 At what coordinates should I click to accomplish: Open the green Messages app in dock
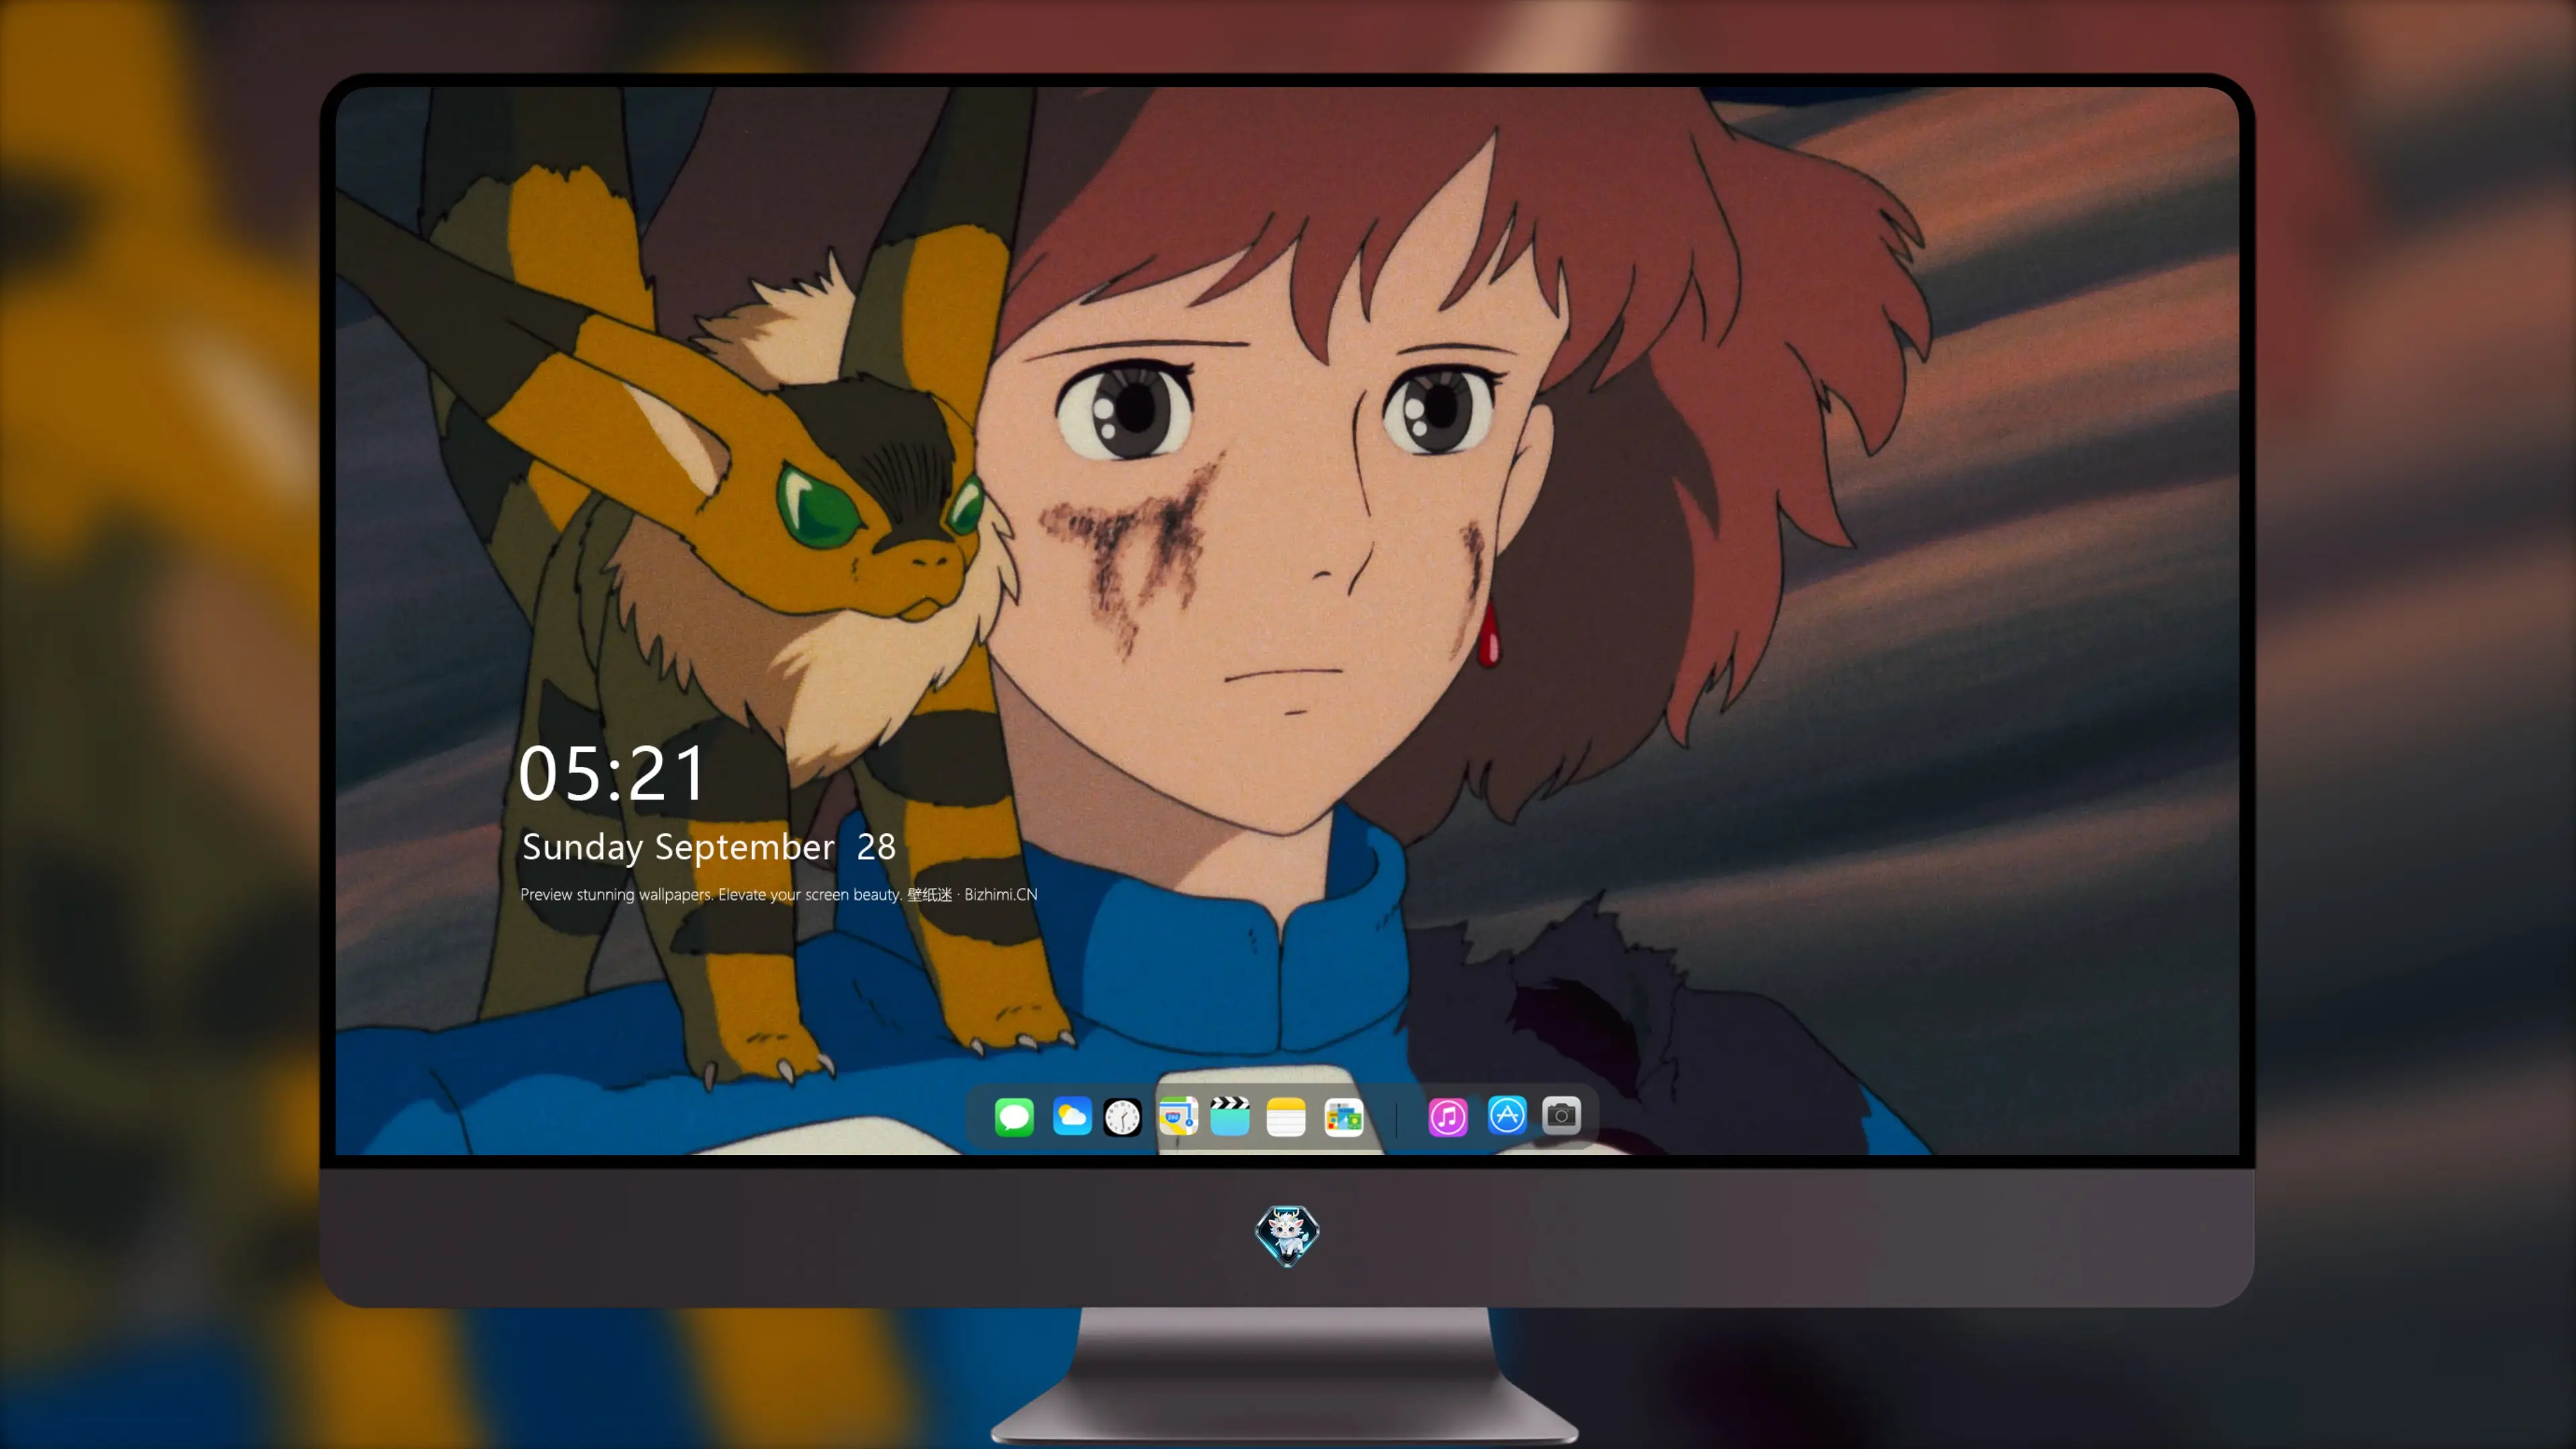pos(1014,1117)
